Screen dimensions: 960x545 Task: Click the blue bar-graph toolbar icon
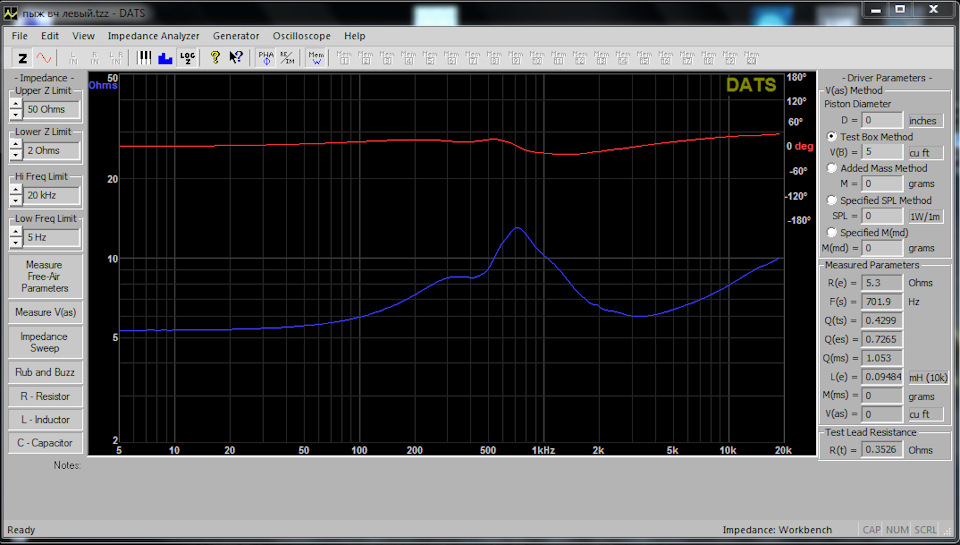point(165,58)
